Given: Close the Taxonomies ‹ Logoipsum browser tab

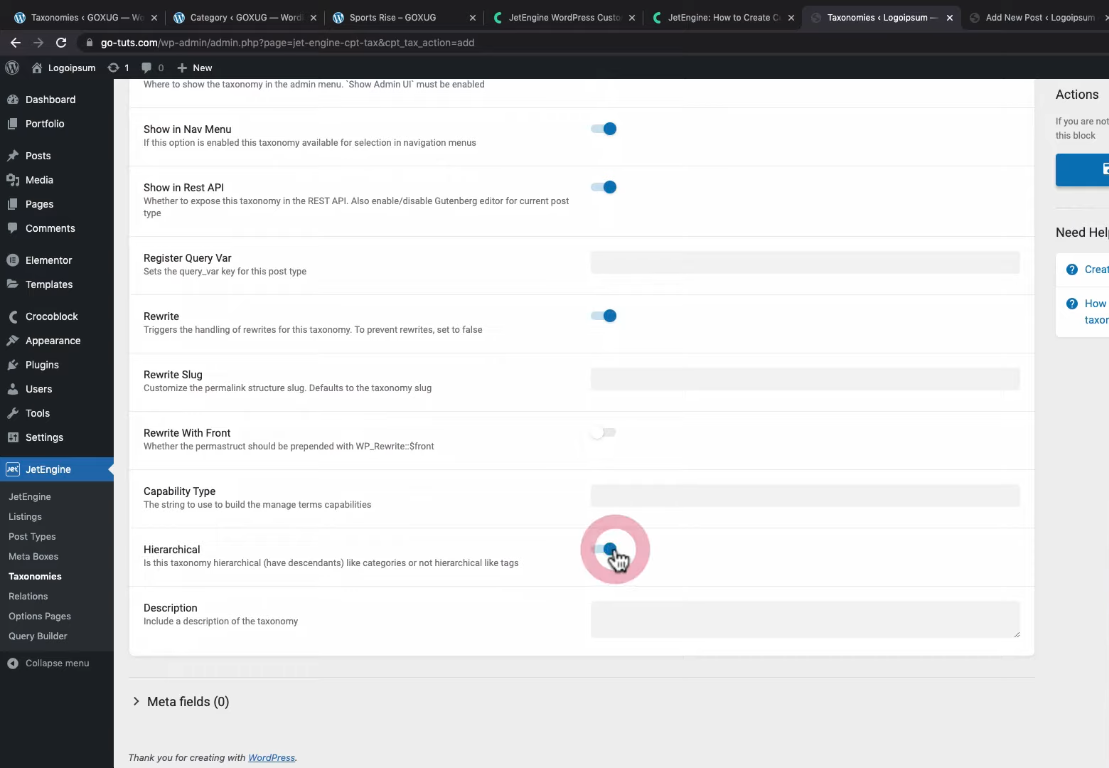Looking at the screenshot, I should (949, 18).
